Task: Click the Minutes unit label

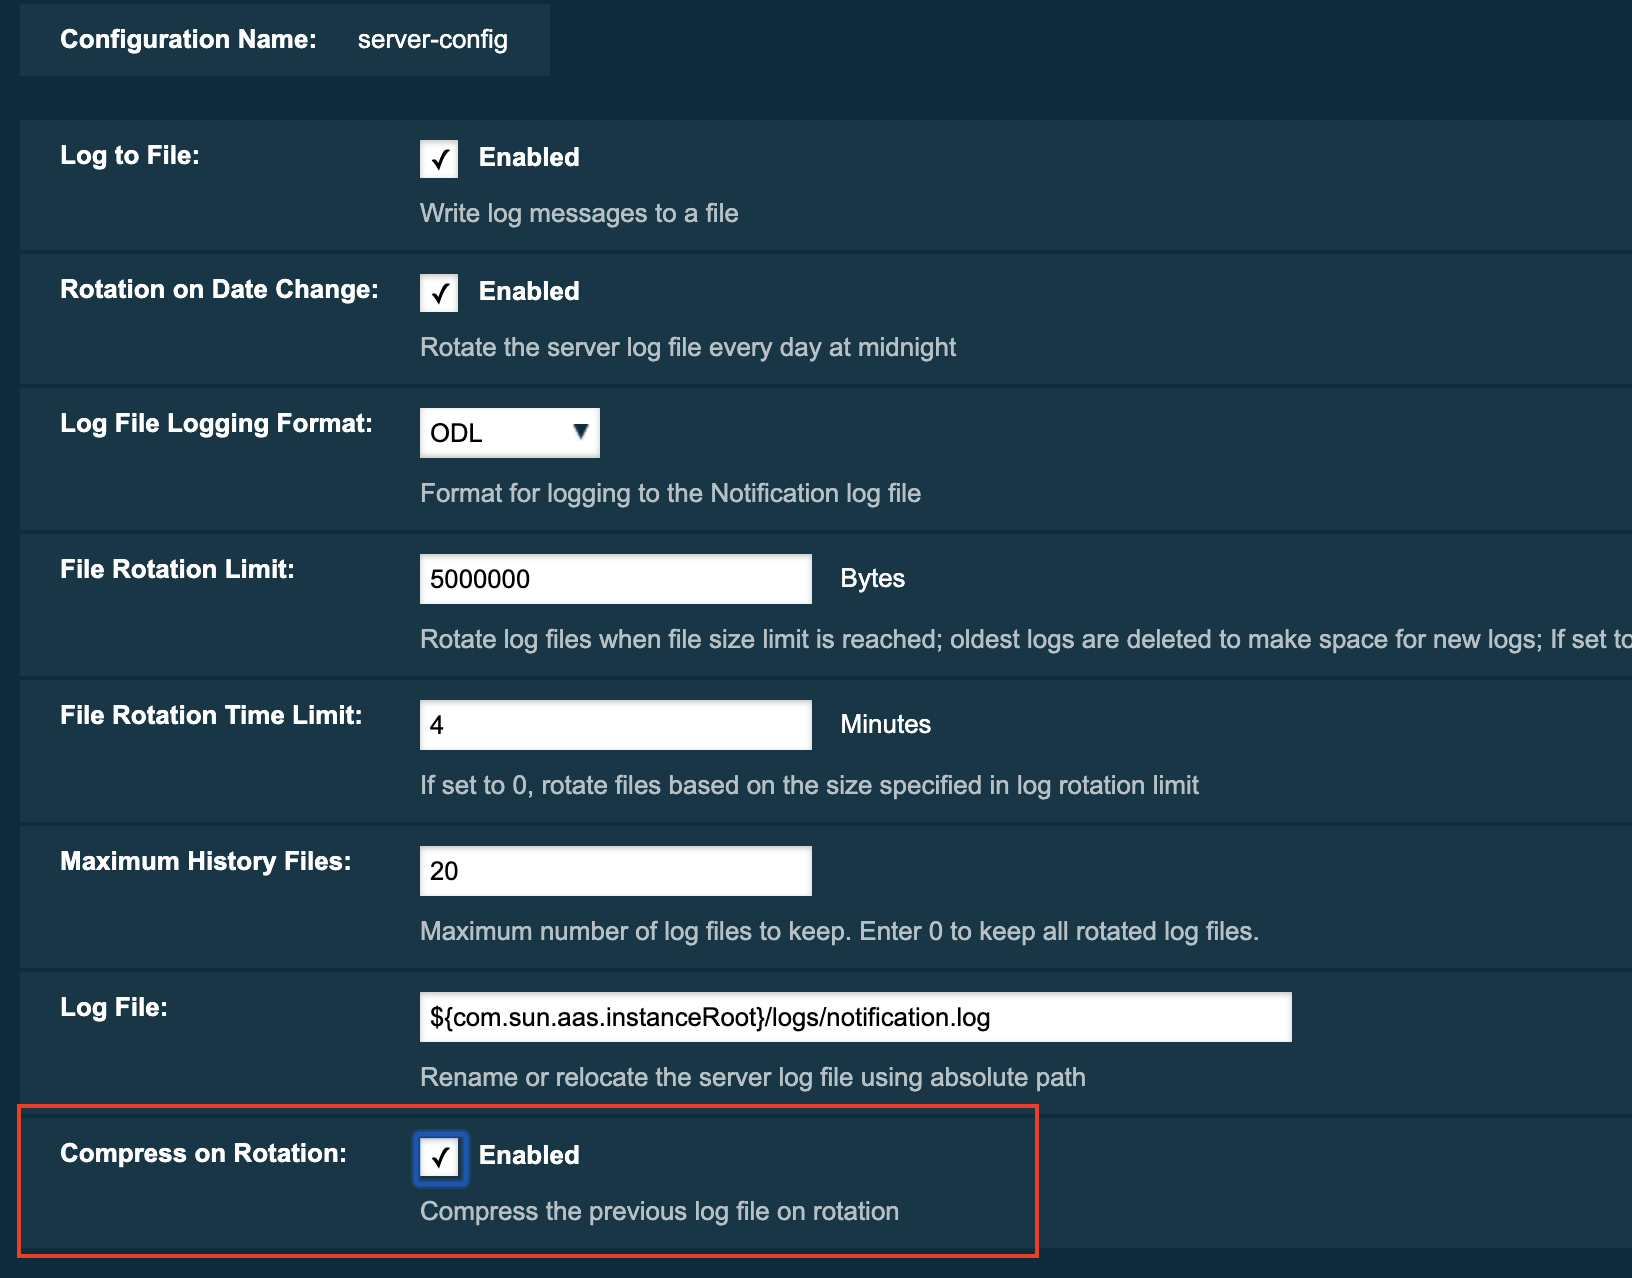Action: [885, 724]
